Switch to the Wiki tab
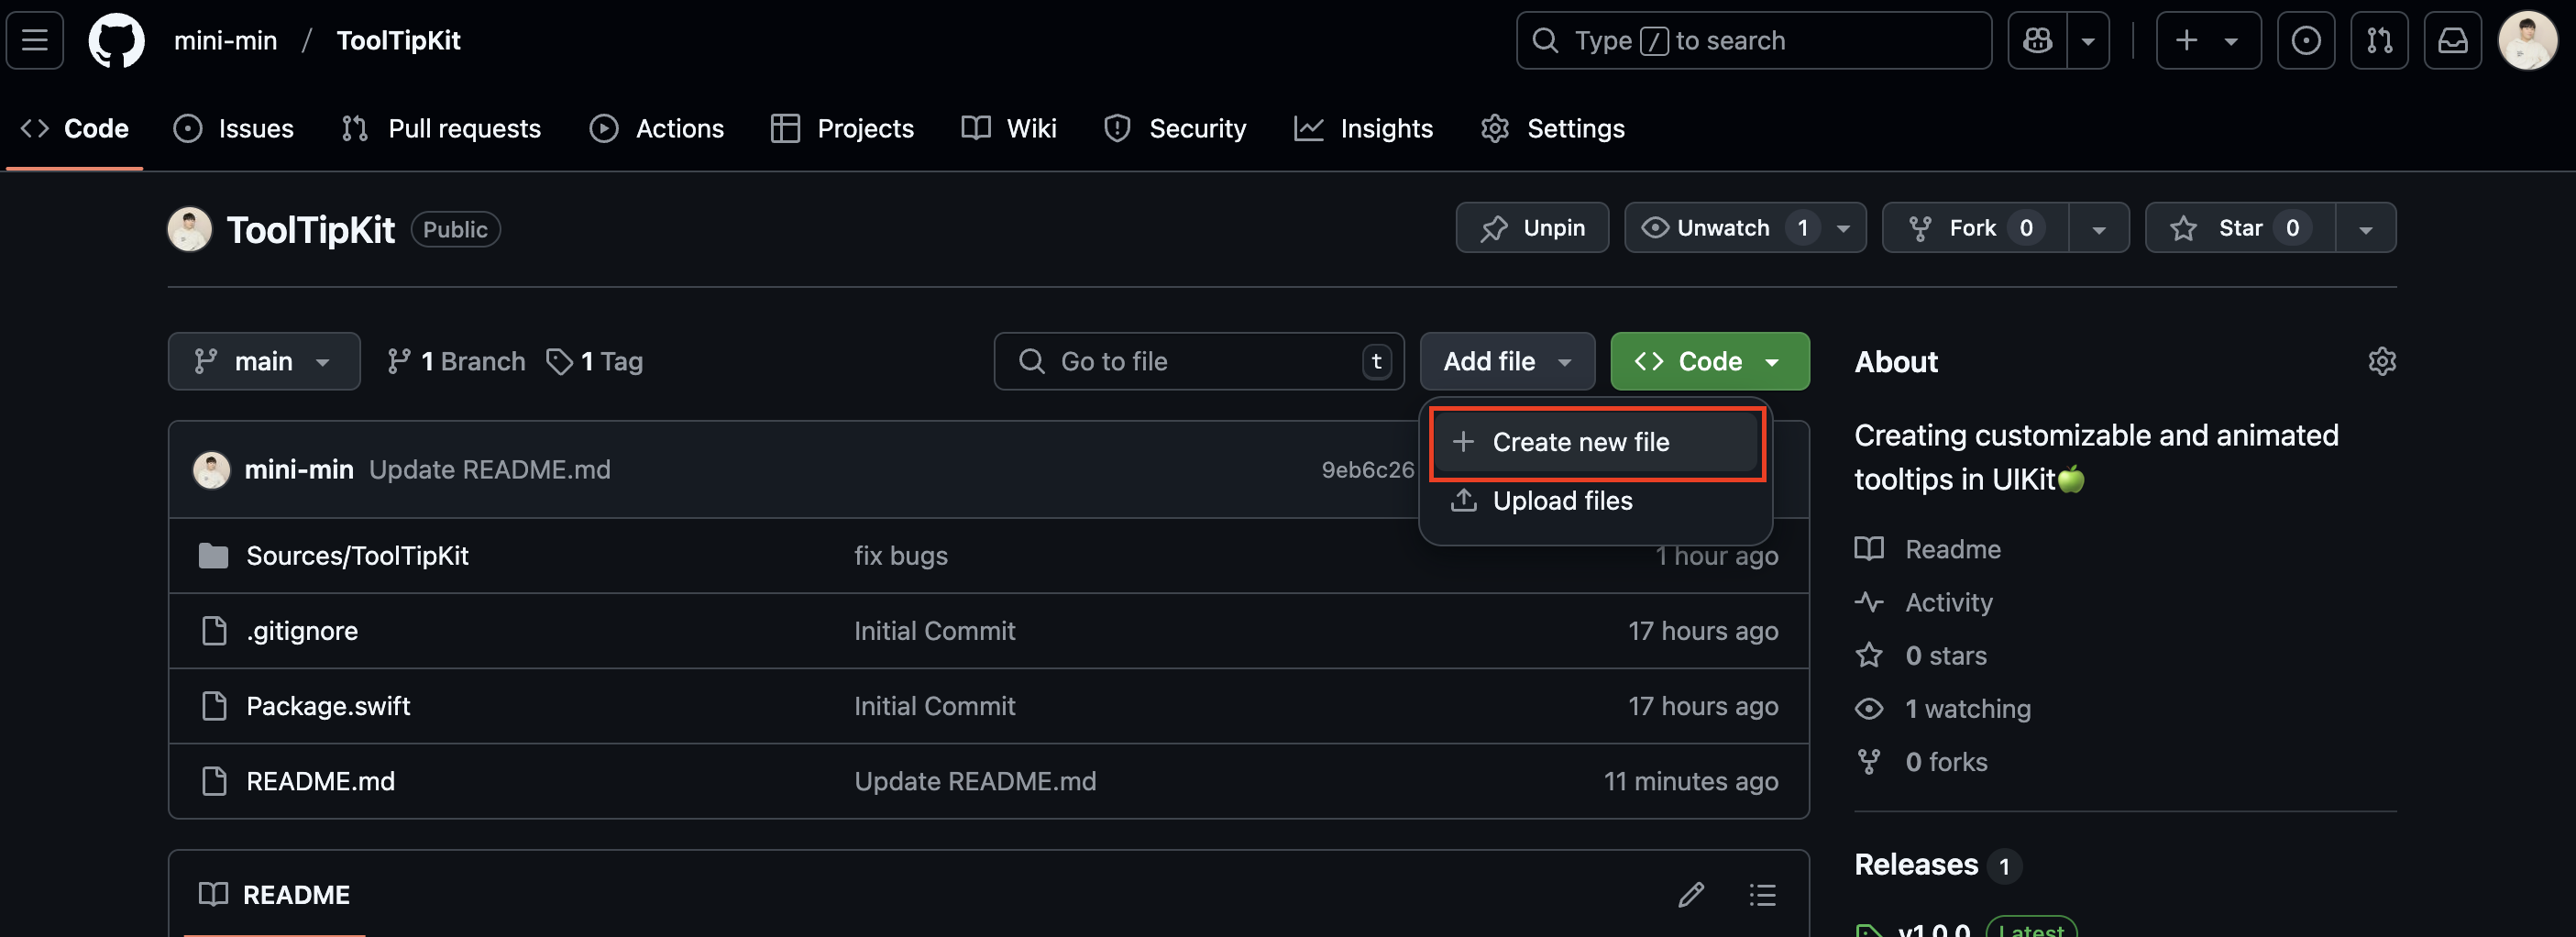This screenshot has height=937, width=2576. (1008, 129)
